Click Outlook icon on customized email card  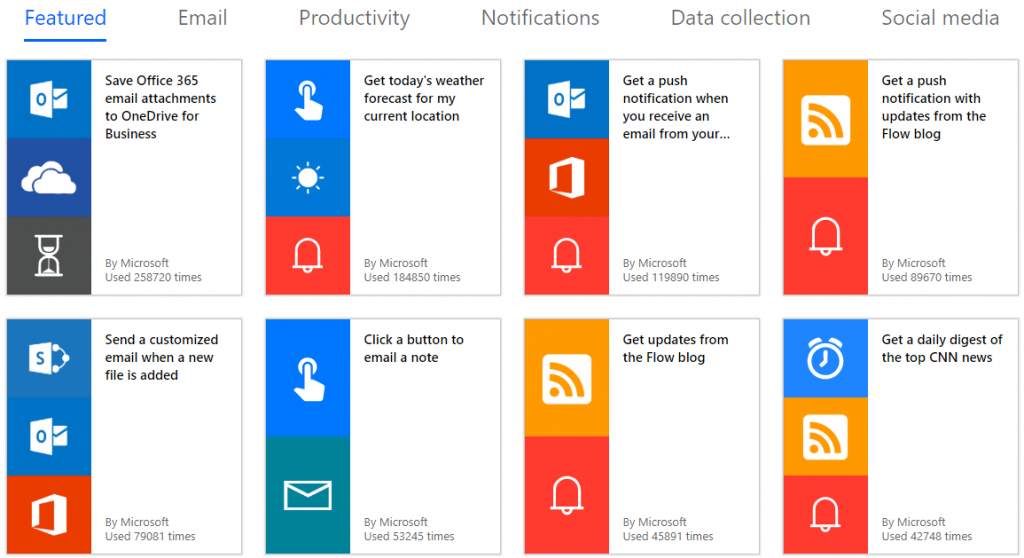coord(49,436)
